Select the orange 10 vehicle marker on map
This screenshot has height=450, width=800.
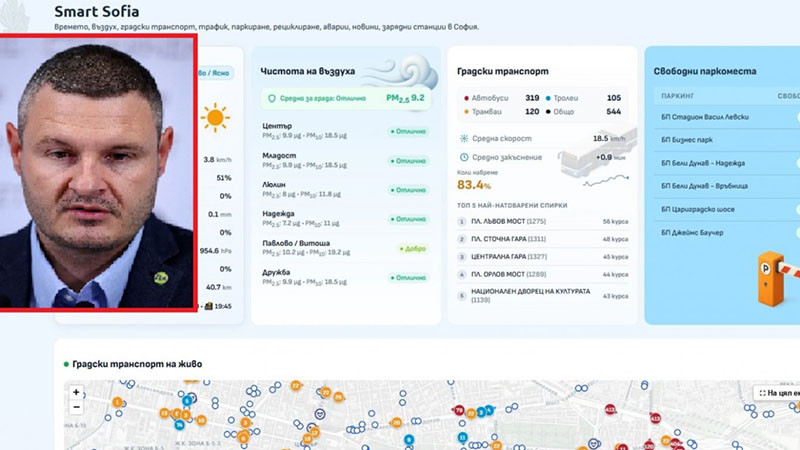201,420
